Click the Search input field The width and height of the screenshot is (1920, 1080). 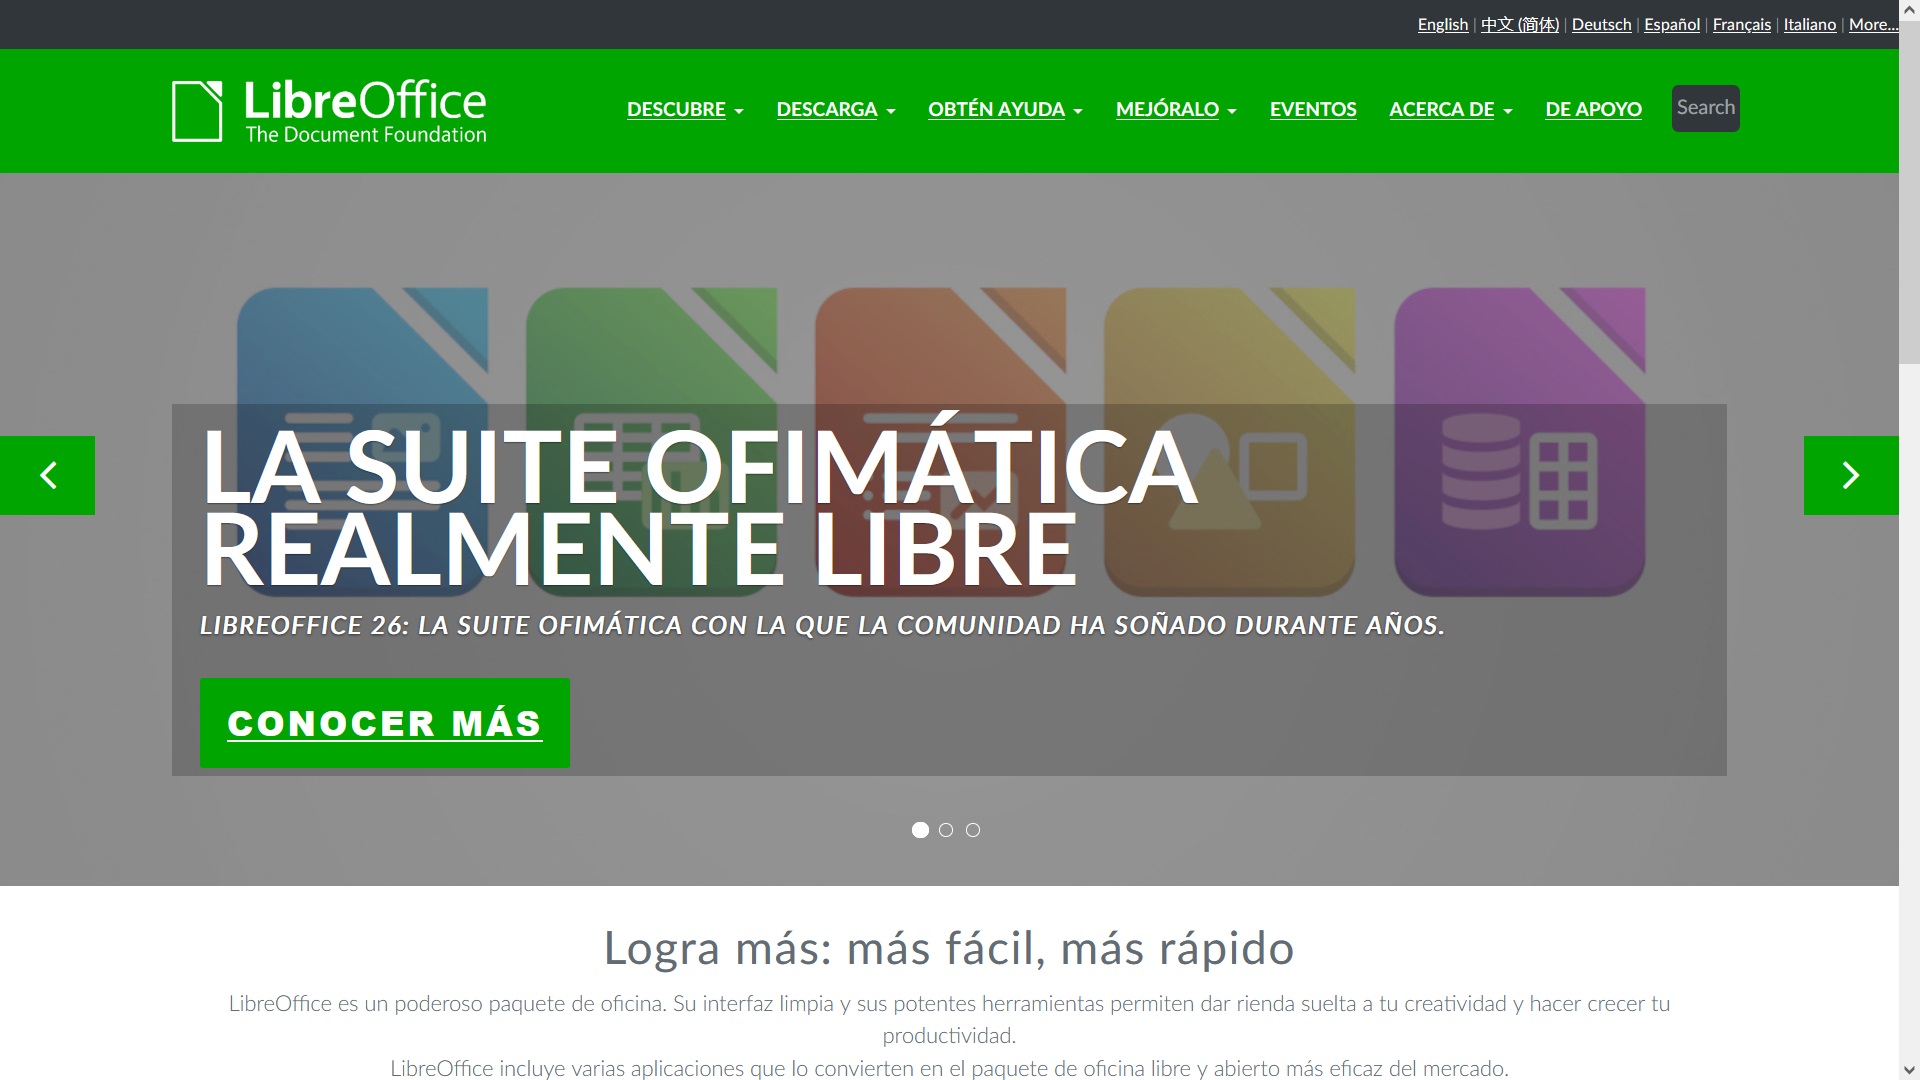tap(1705, 108)
